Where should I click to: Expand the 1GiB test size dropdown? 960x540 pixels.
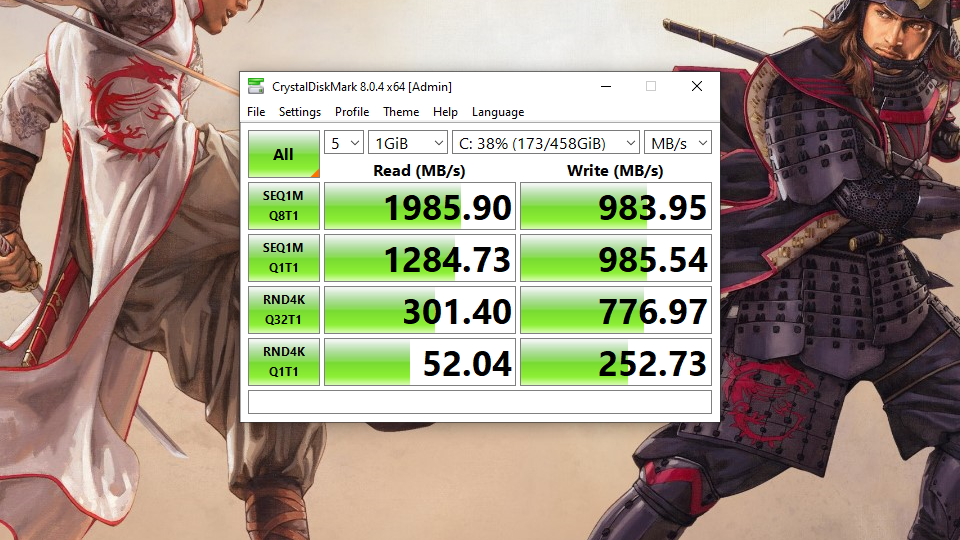[408, 143]
